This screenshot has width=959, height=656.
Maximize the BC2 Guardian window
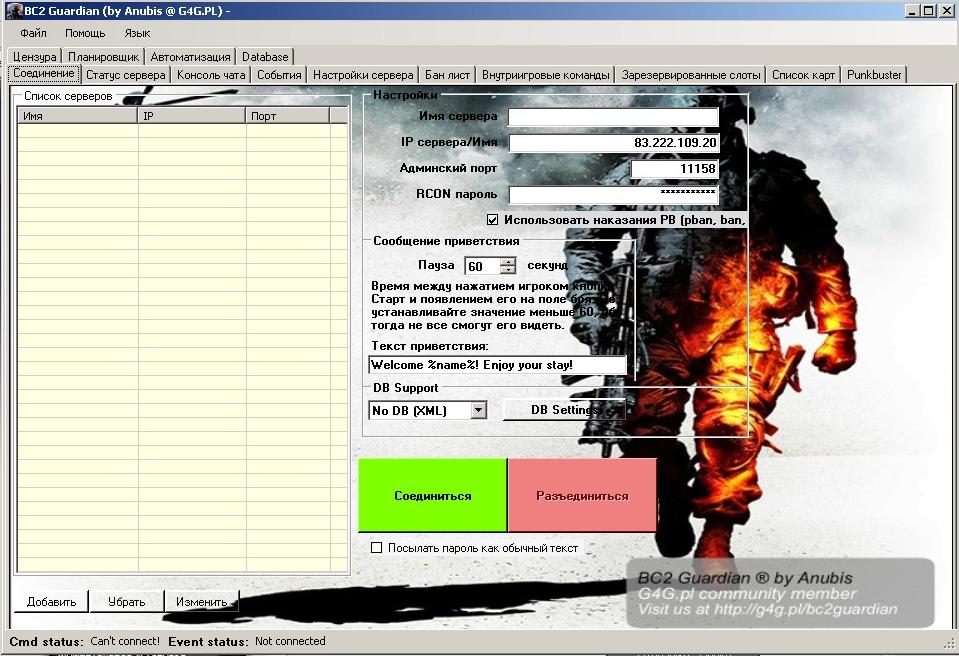928,10
